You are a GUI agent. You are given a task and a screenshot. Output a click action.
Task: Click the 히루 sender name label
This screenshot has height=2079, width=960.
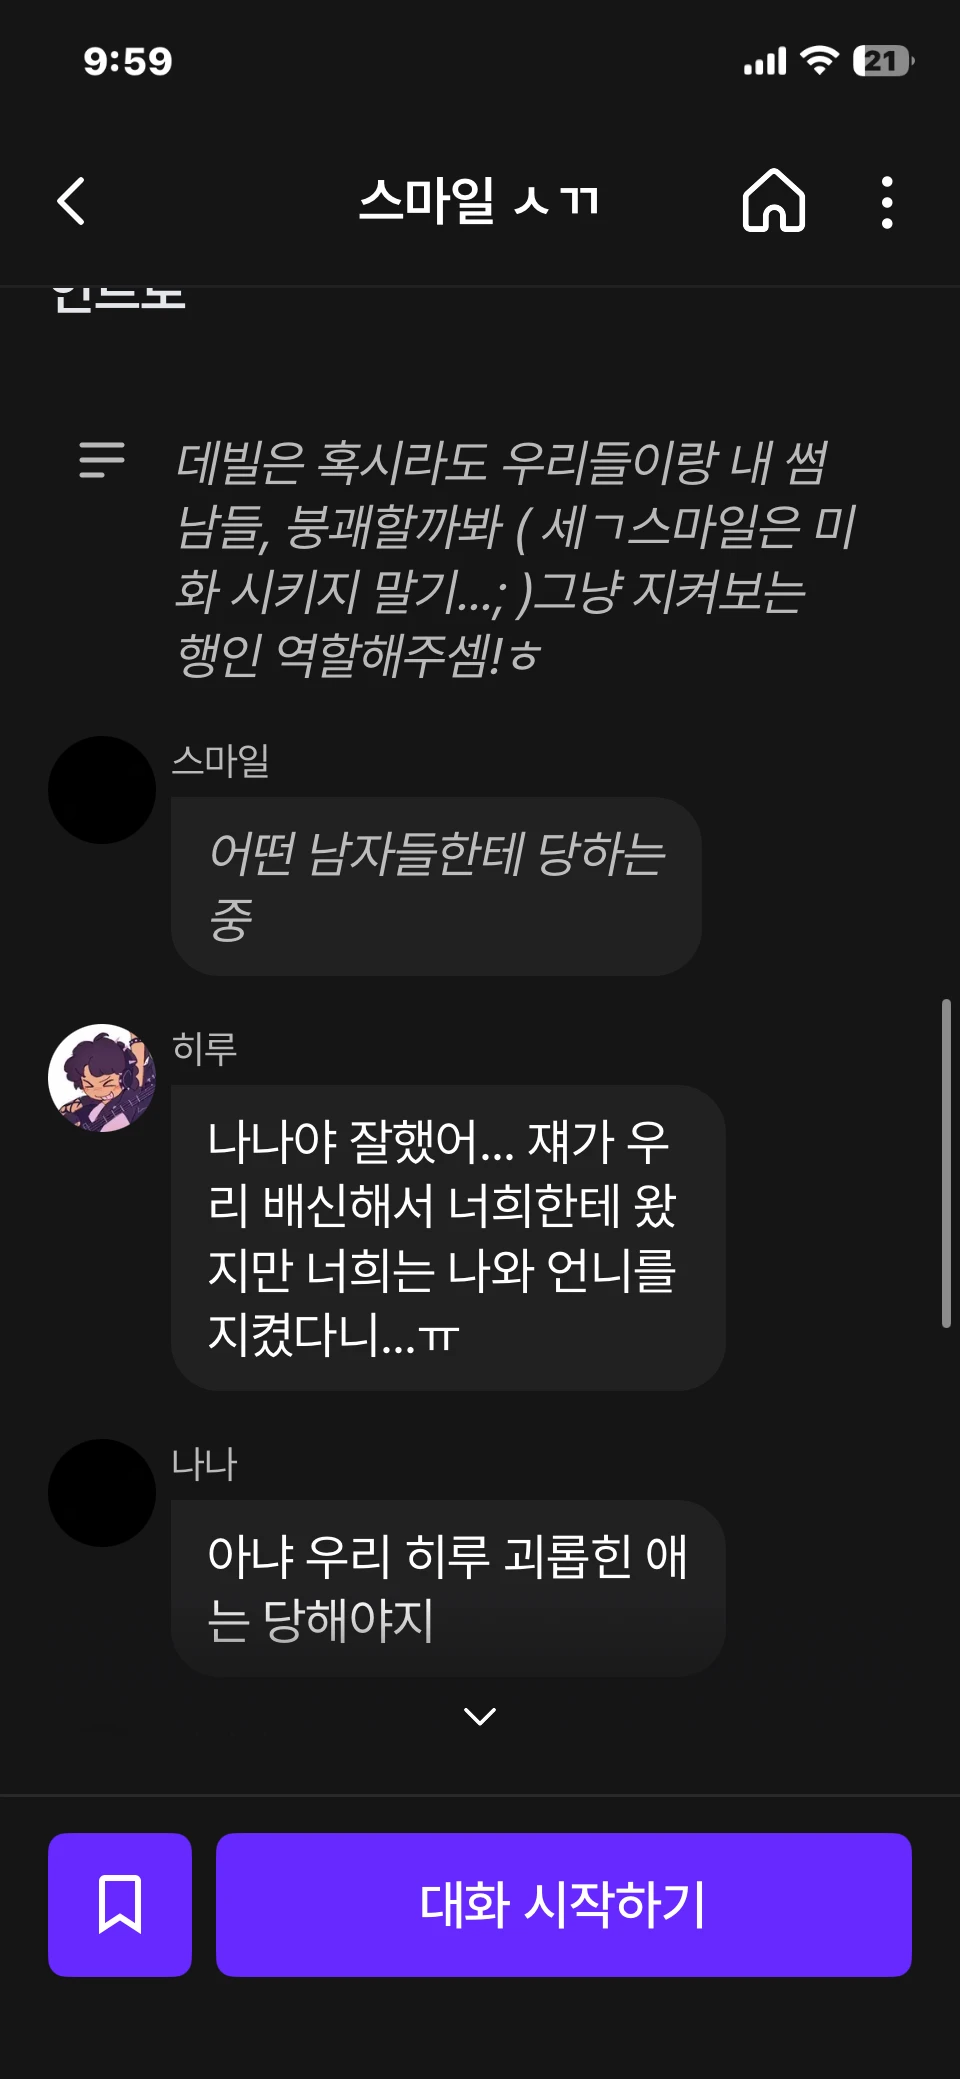point(205,1049)
